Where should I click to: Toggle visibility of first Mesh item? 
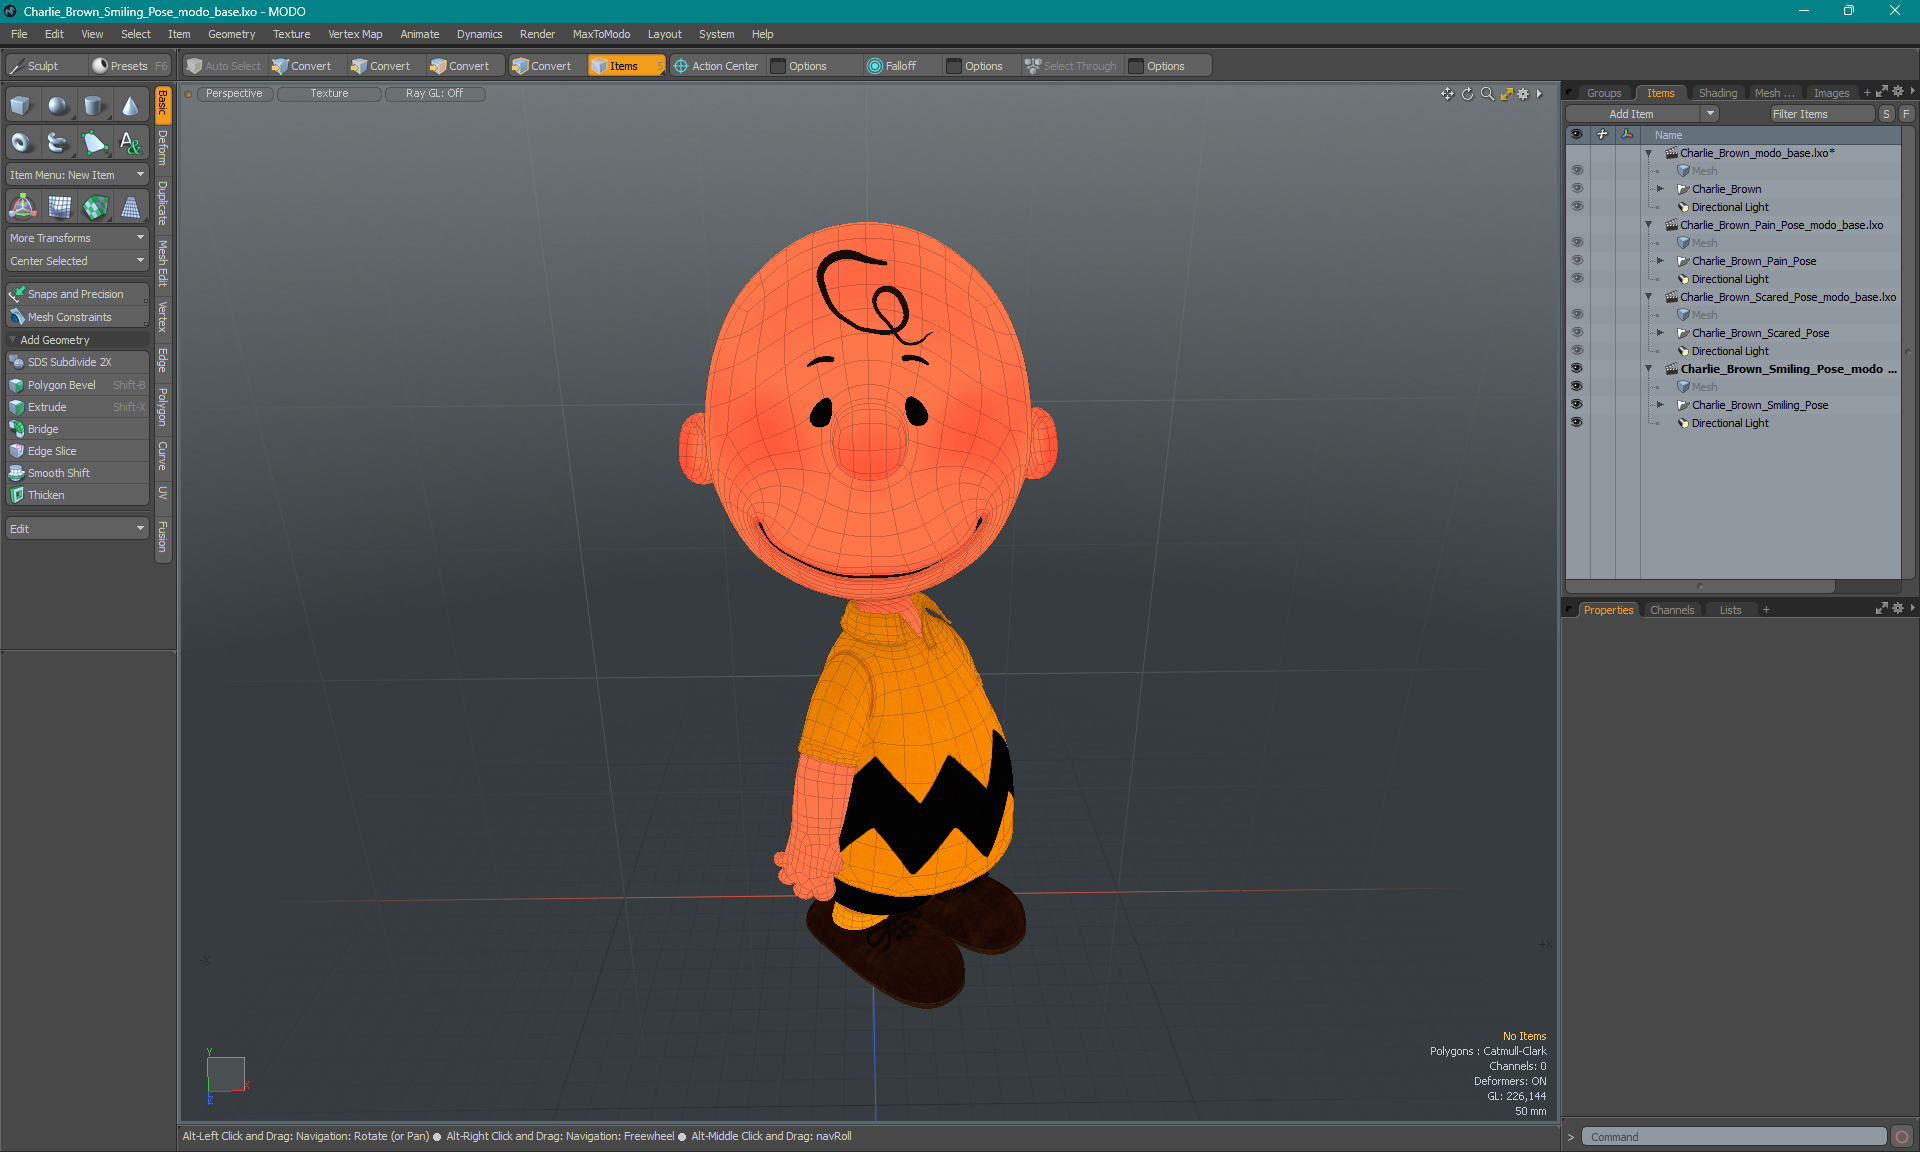click(x=1577, y=171)
